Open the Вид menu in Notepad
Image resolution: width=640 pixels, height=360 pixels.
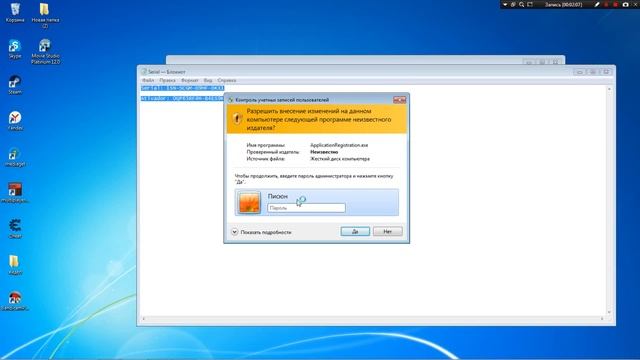tap(208, 80)
